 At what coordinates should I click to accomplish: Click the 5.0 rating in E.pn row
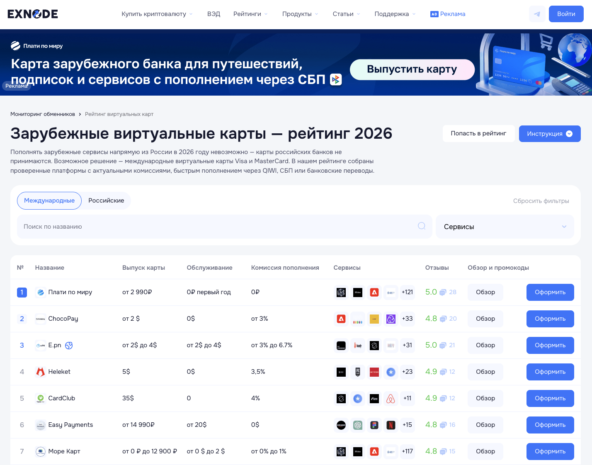431,345
